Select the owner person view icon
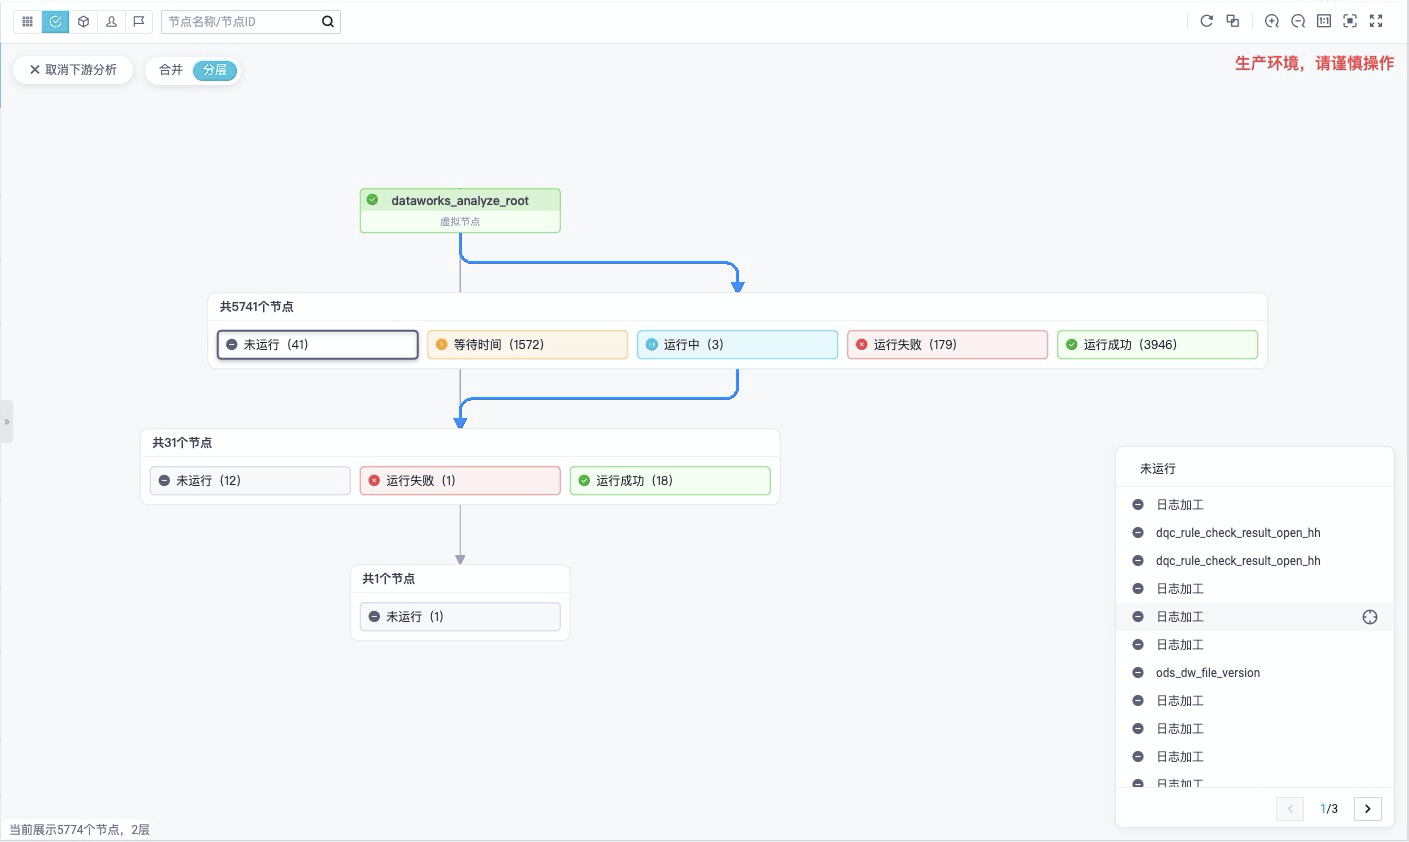The width and height of the screenshot is (1409, 842). click(x=111, y=21)
